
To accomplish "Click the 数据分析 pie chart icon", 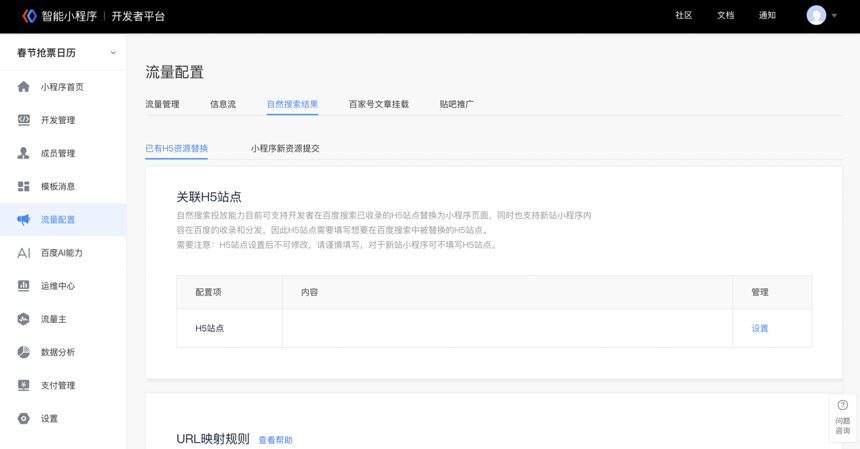I will coord(24,352).
